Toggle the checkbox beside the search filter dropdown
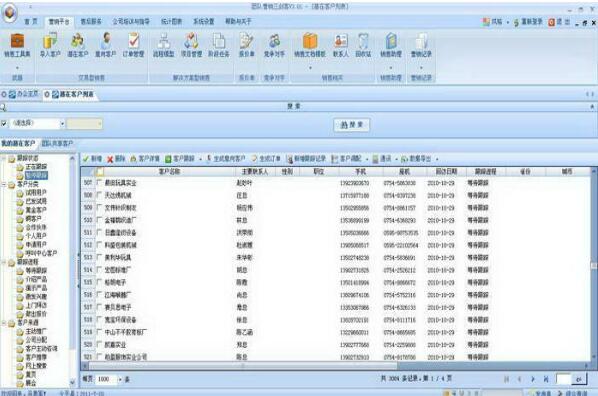Screen dimensions: 598x396 tap(4, 123)
